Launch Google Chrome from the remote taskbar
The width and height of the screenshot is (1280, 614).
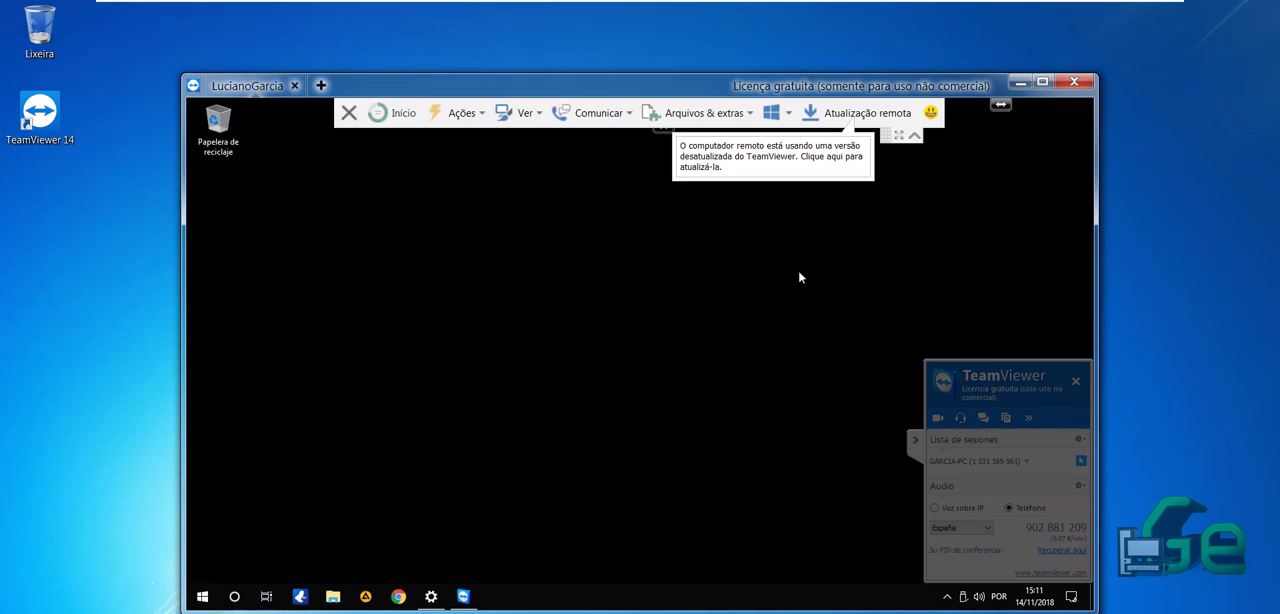point(398,597)
